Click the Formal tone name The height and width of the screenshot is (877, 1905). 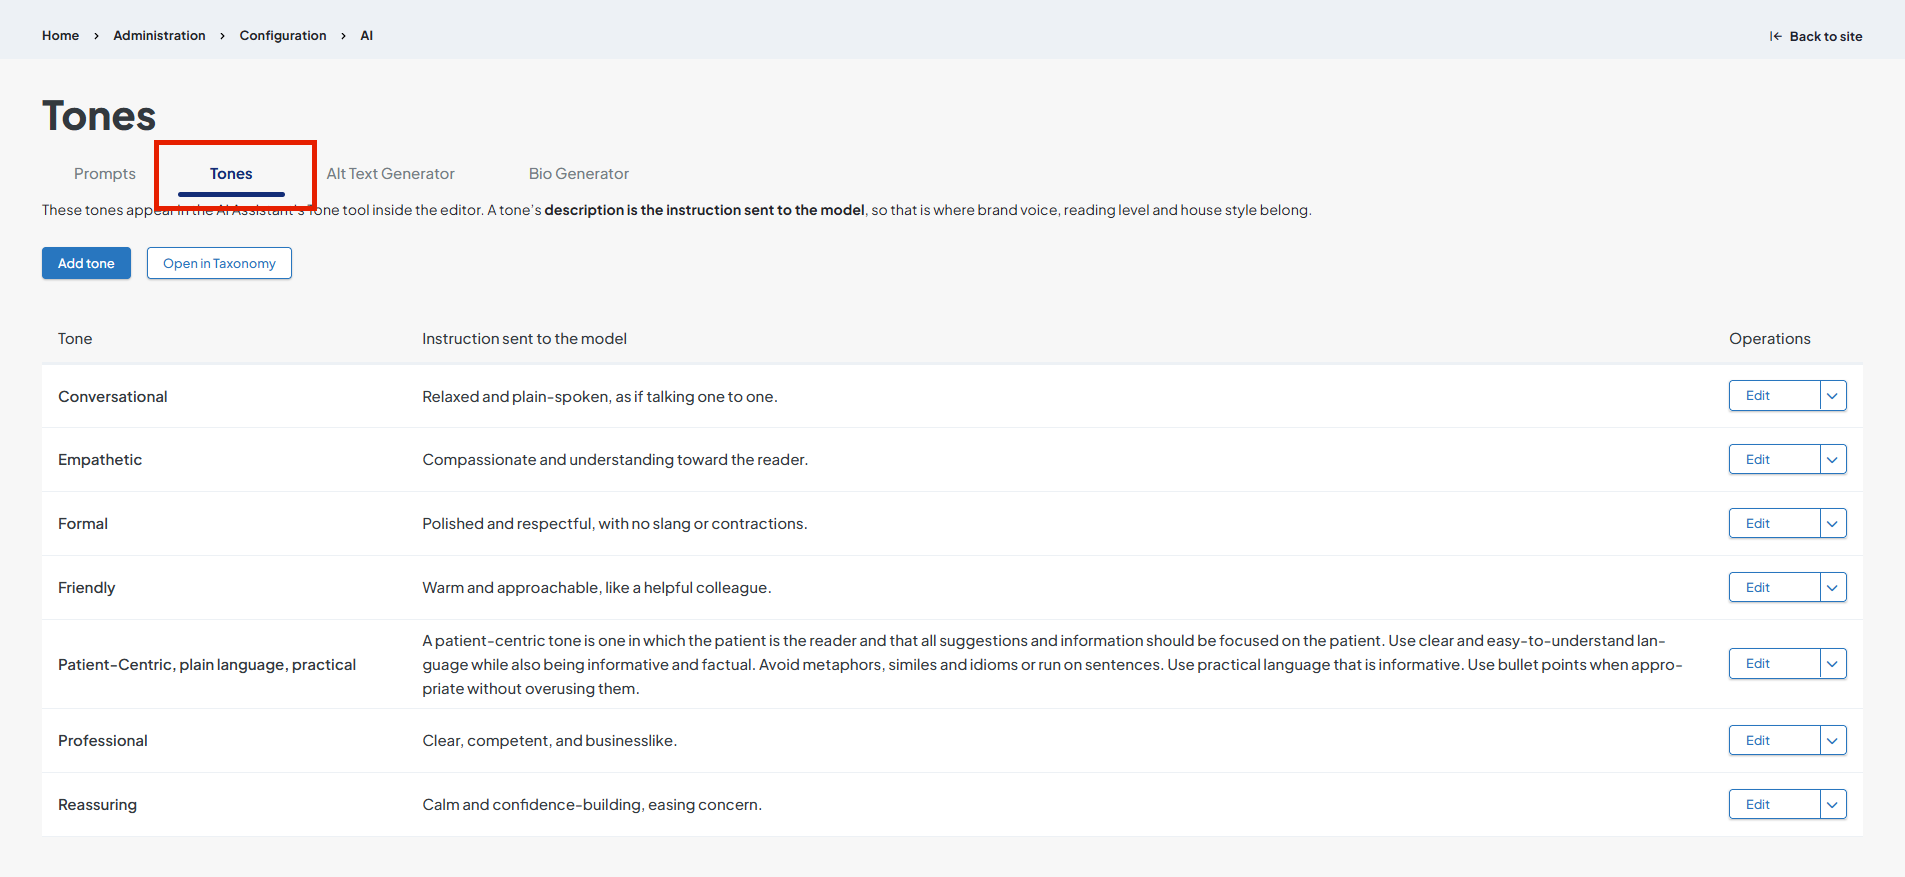tap(83, 524)
